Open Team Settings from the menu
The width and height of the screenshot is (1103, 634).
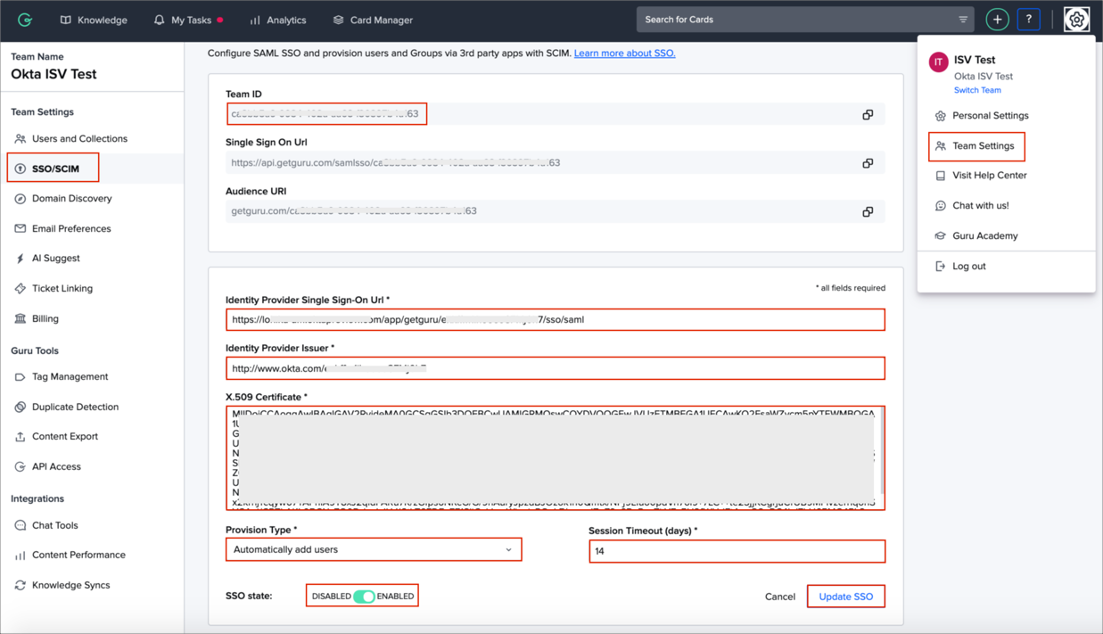click(x=982, y=146)
